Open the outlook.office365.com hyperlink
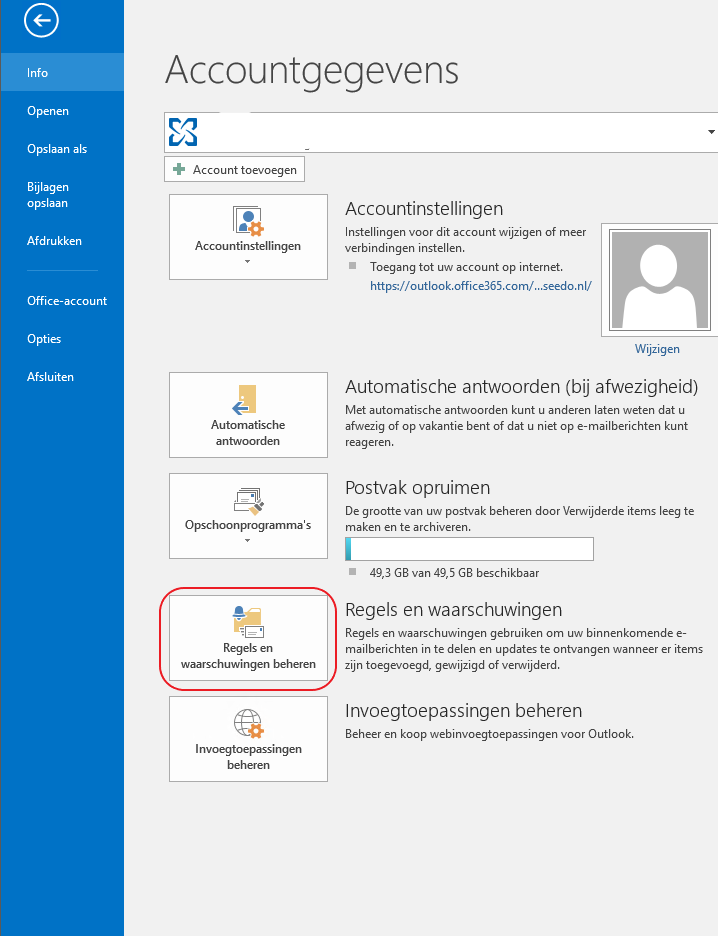This screenshot has height=936, width=718. click(x=480, y=285)
